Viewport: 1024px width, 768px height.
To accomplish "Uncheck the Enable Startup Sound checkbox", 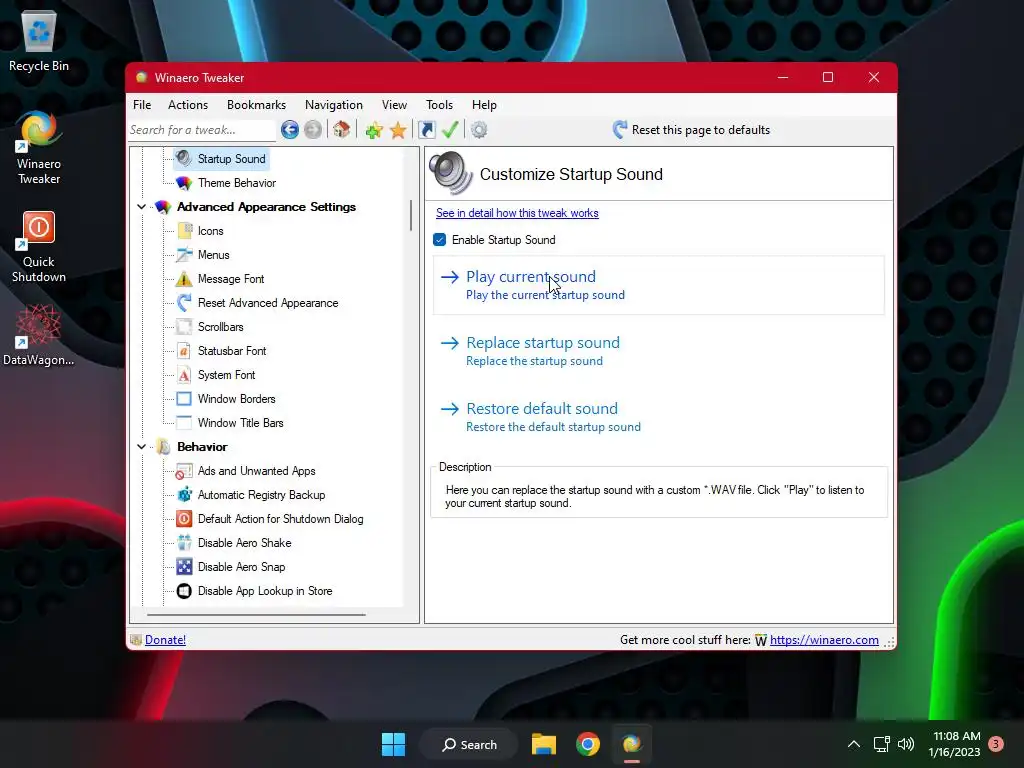I will point(440,240).
